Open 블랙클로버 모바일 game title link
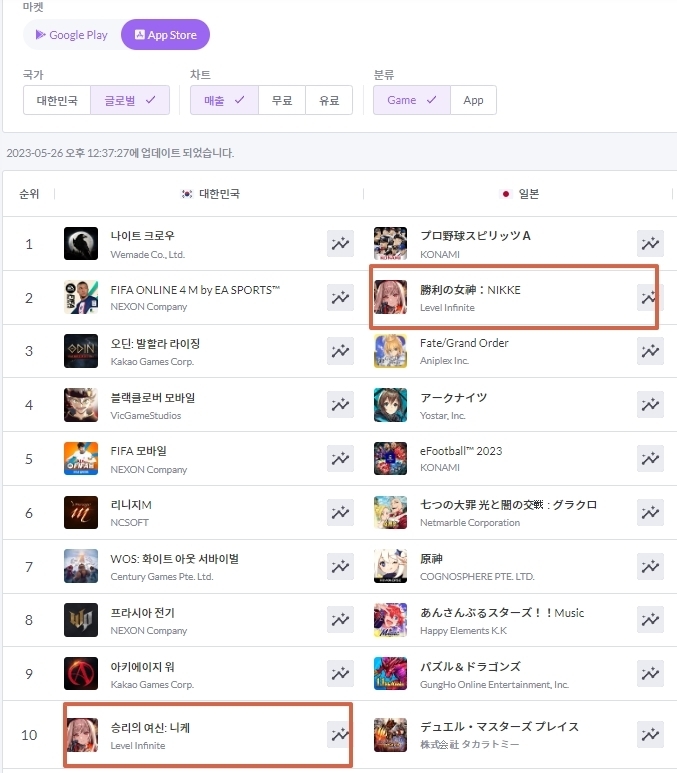The height and width of the screenshot is (773, 677). pyautogui.click(x=153, y=397)
